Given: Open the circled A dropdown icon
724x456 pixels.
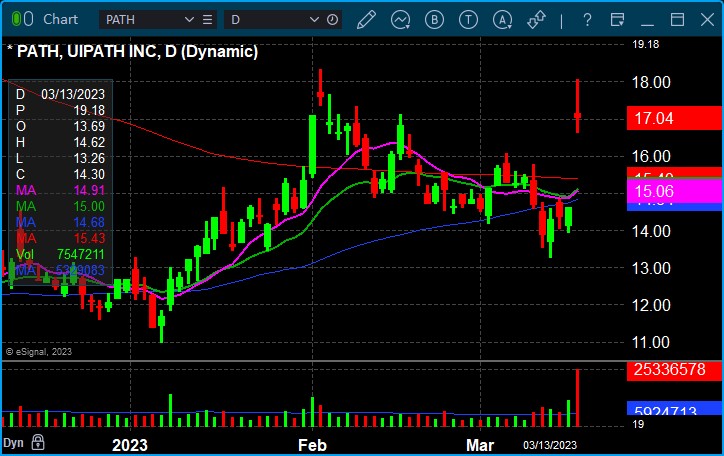Looking at the screenshot, I should coord(502,20).
